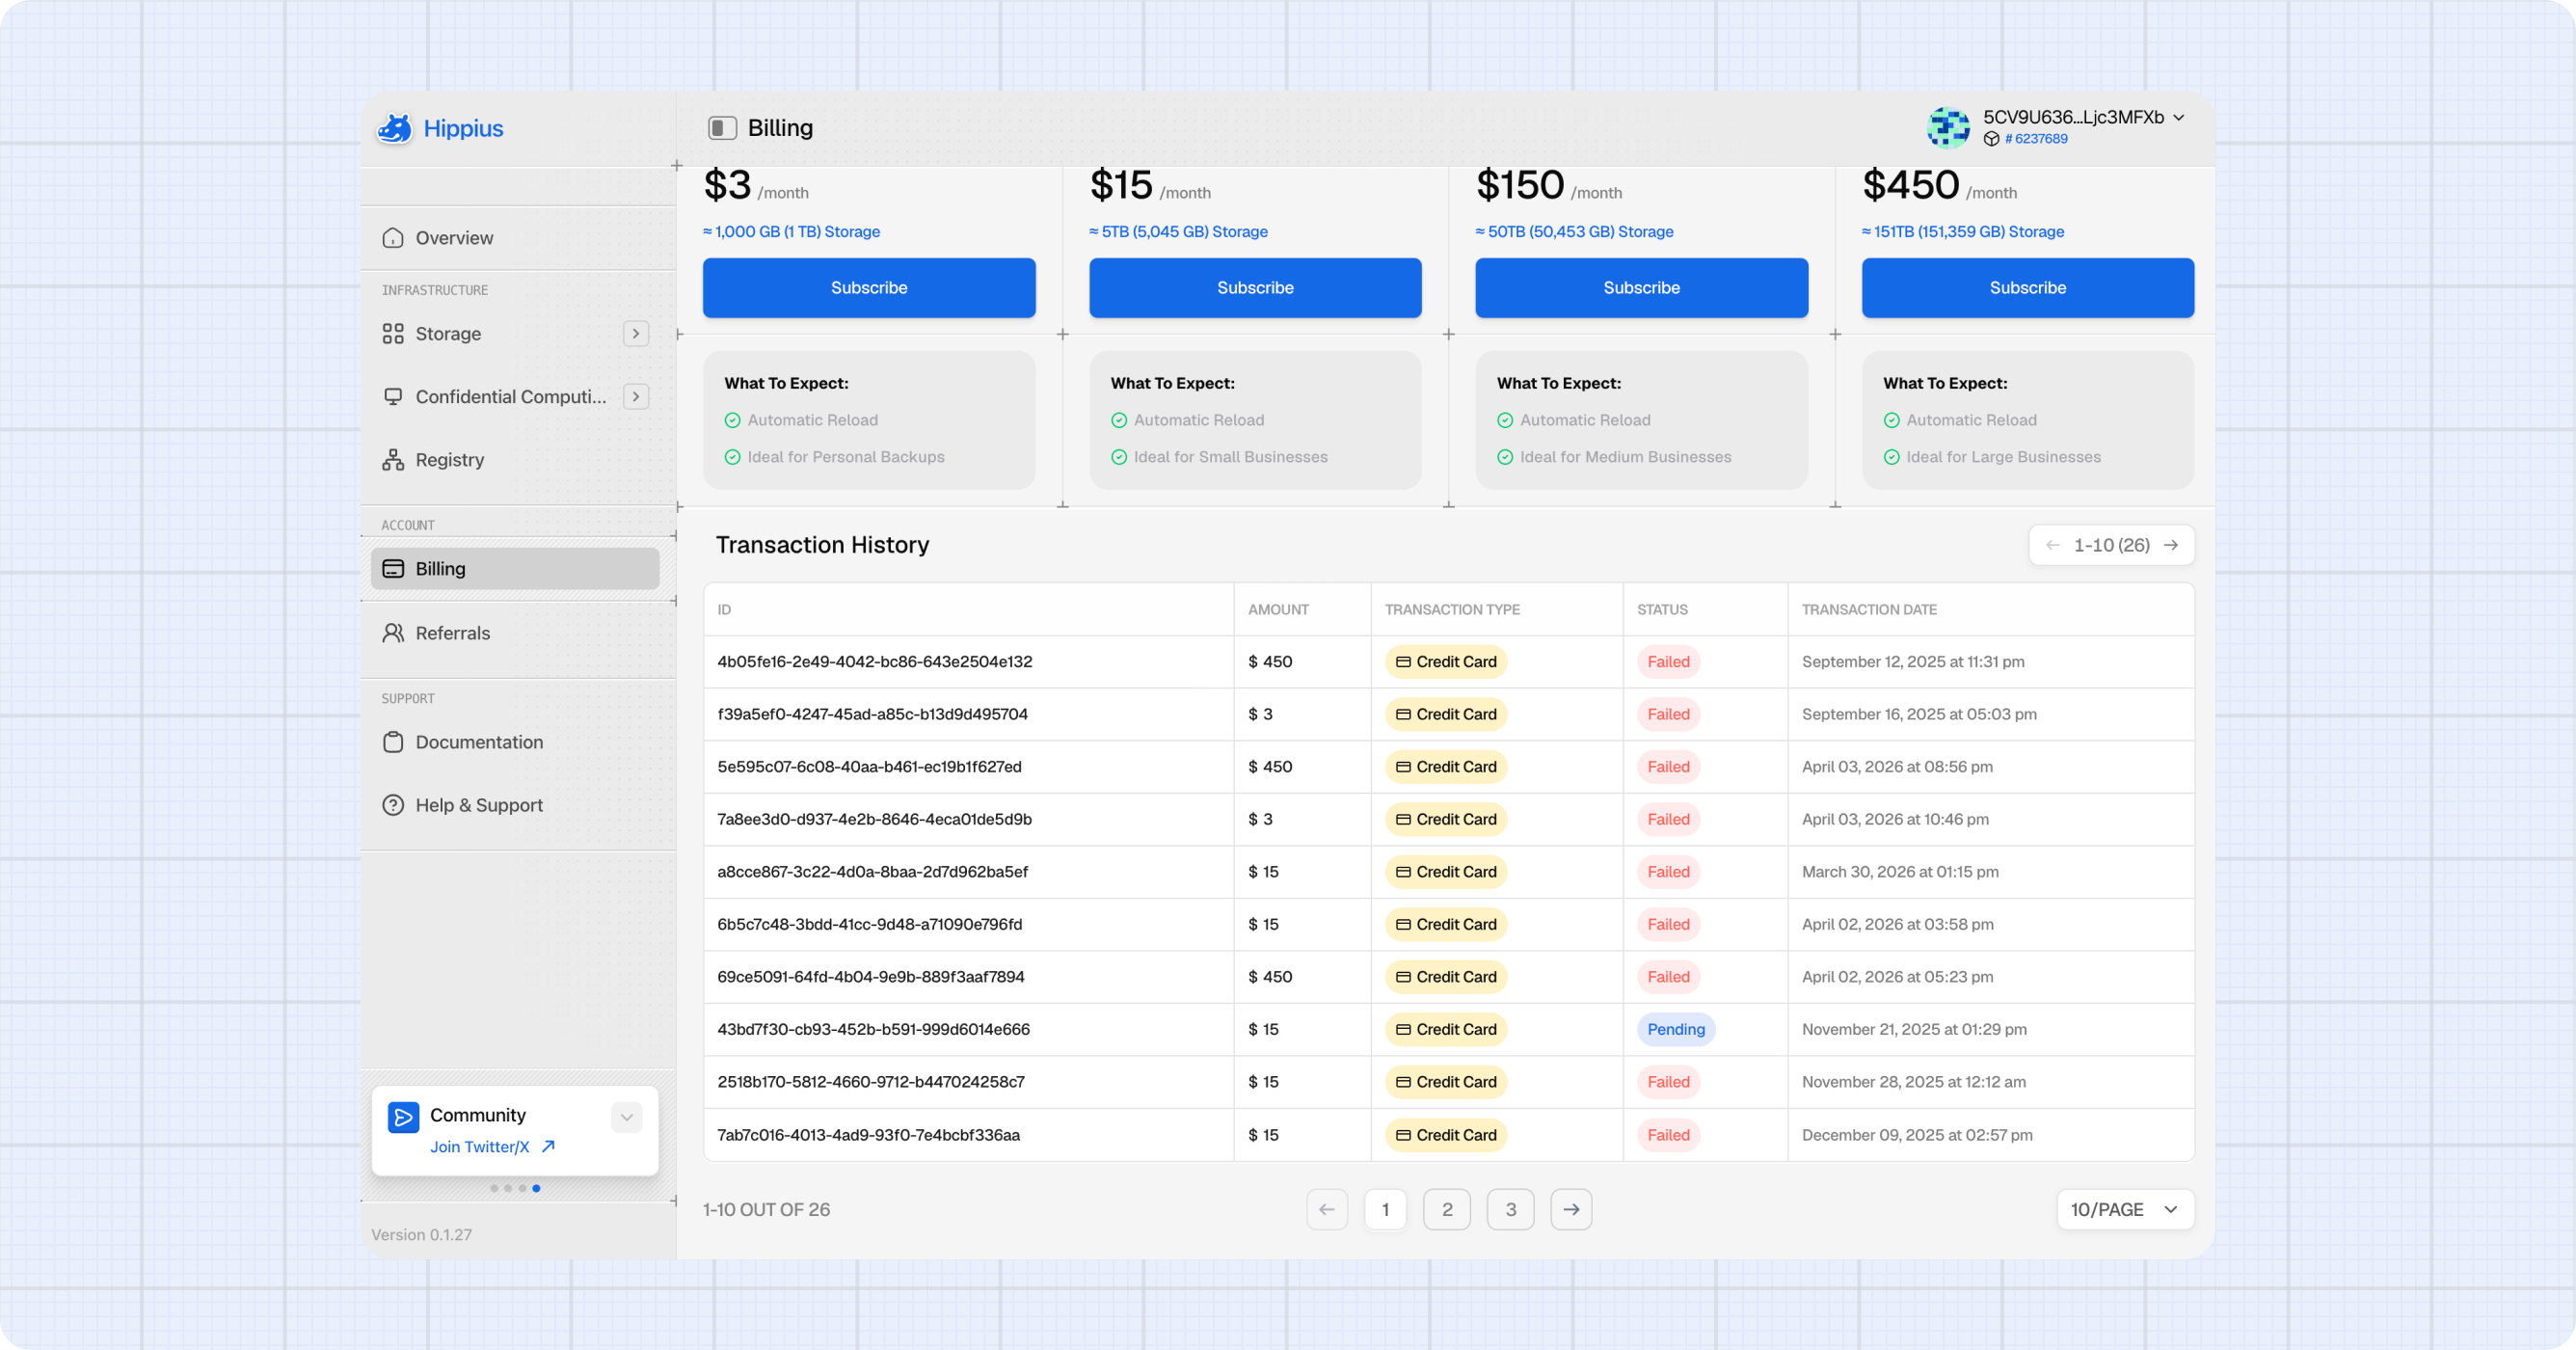Viewport: 2576px width, 1350px height.
Task: Click the check icon beside Ideal for Small Businesses
Action: click(x=1119, y=457)
